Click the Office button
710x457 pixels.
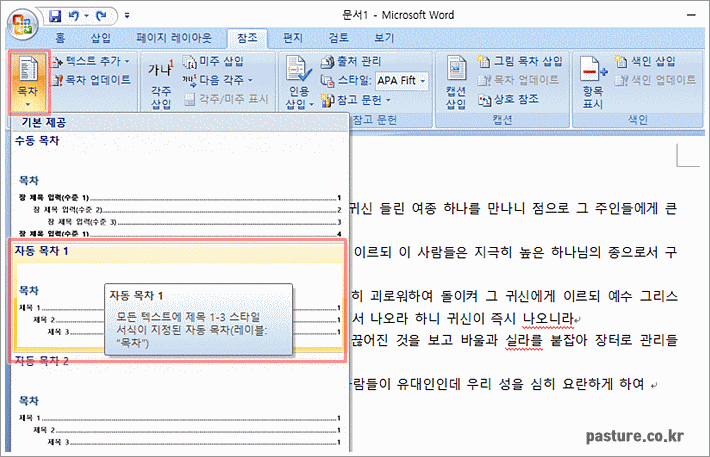coord(21,22)
